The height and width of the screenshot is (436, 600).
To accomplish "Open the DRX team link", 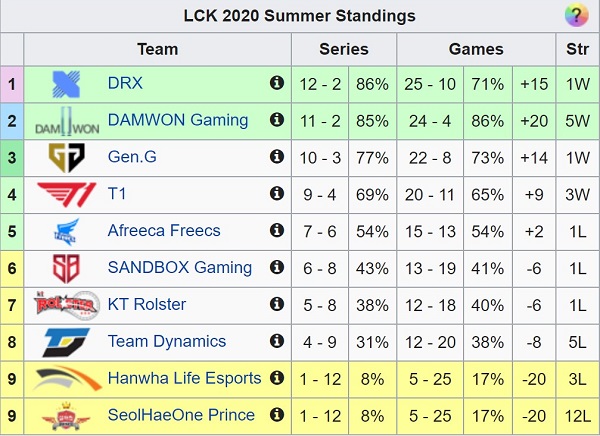I will (125, 84).
